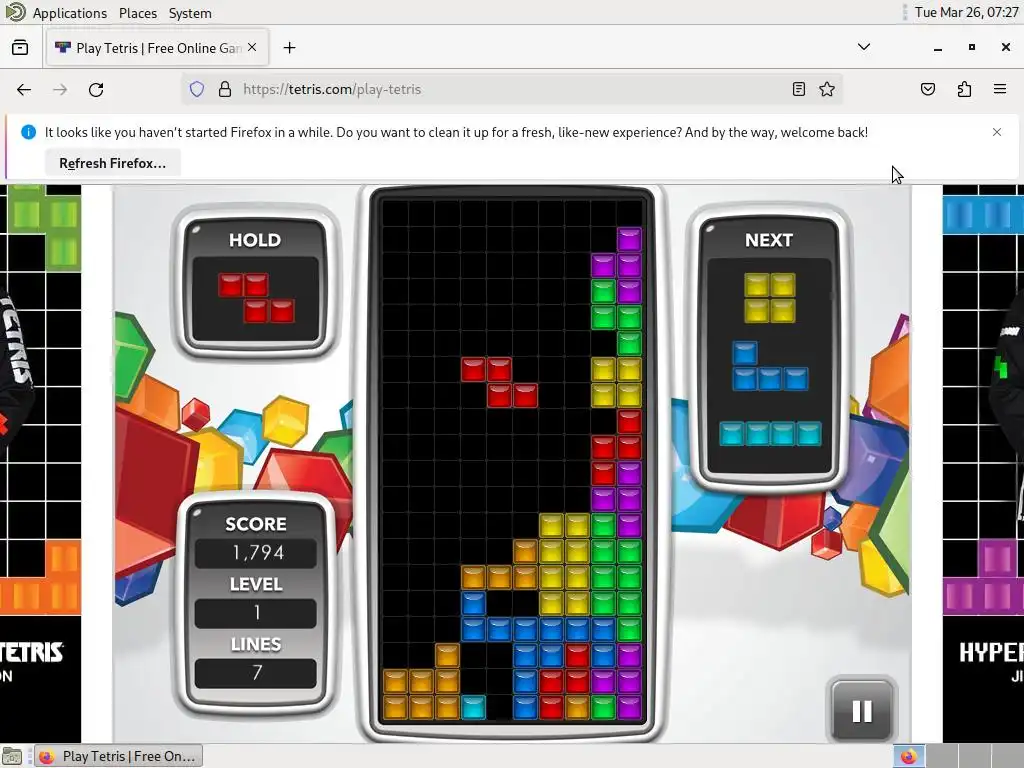Click the LEVEL label
Viewport: 1024px width, 768px height.
(256, 584)
